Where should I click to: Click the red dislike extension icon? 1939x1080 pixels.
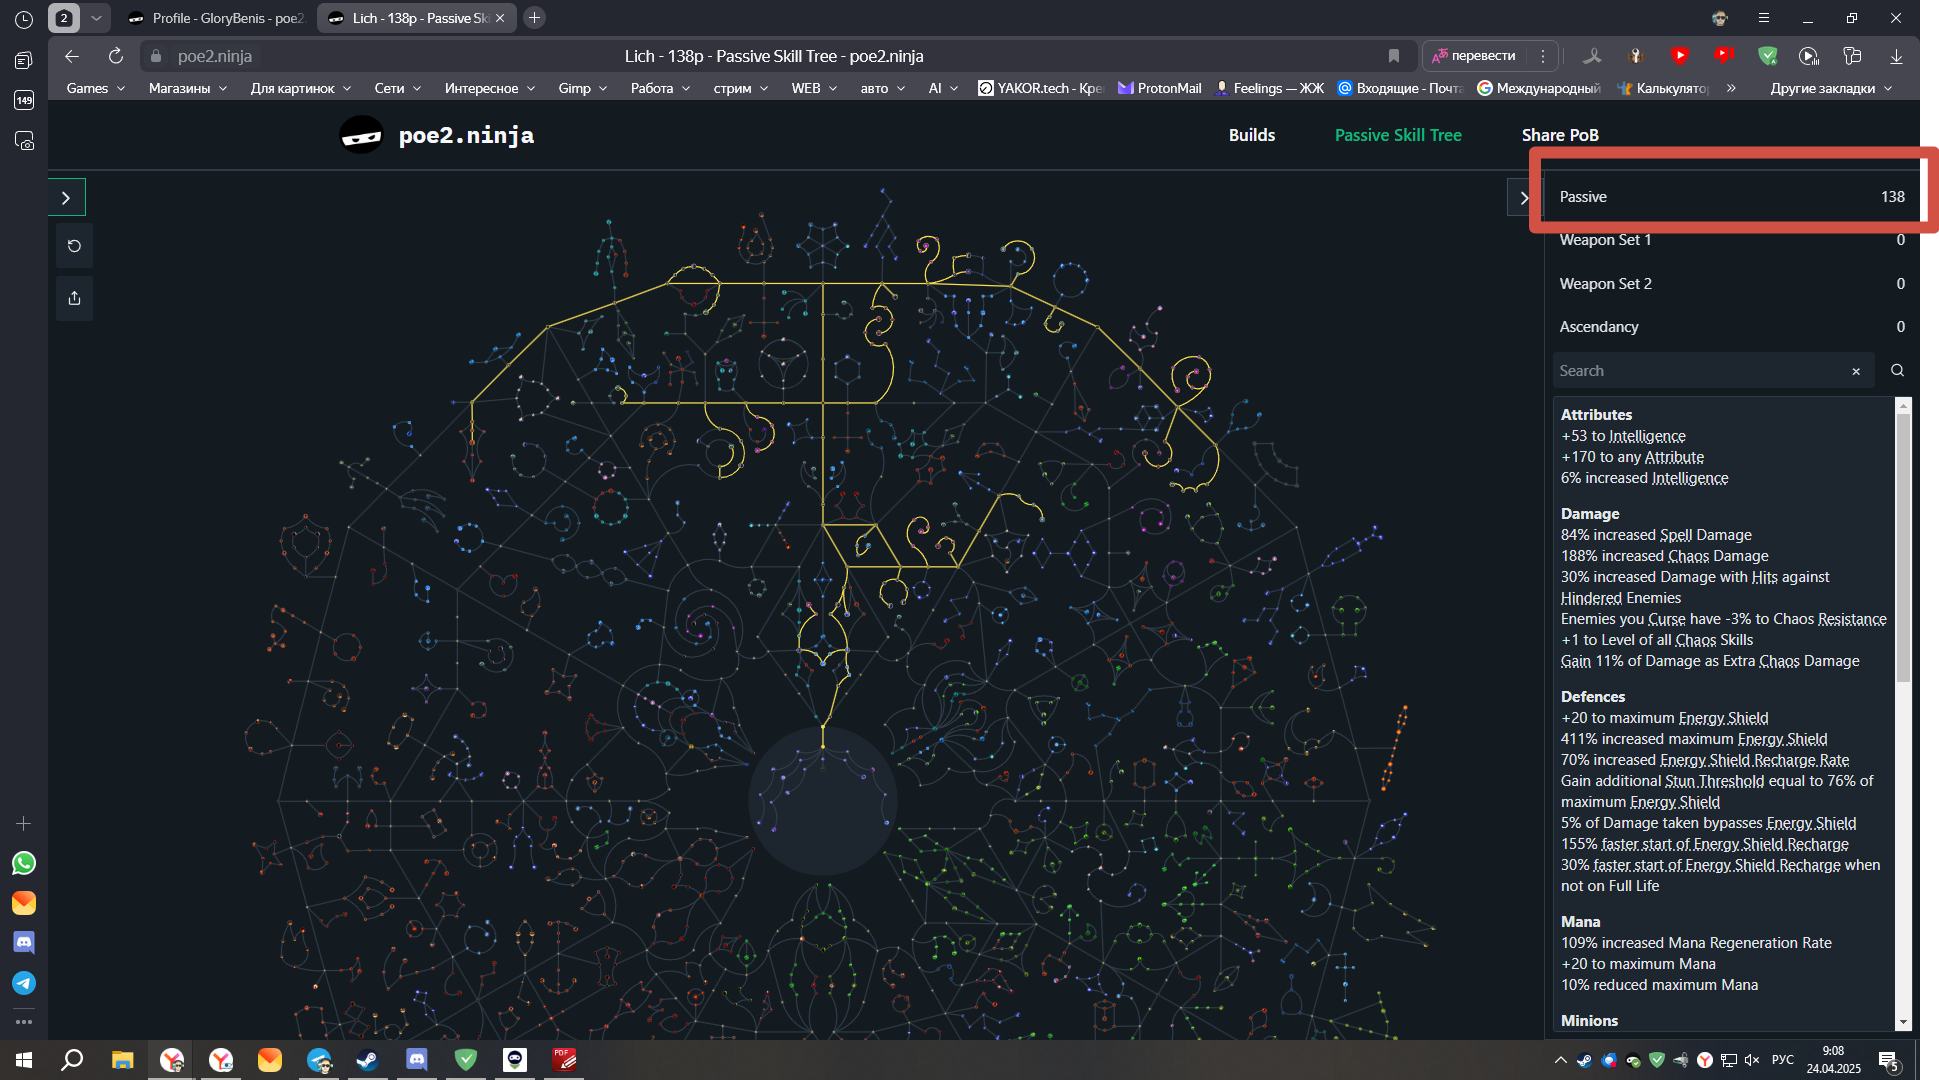point(1723,56)
